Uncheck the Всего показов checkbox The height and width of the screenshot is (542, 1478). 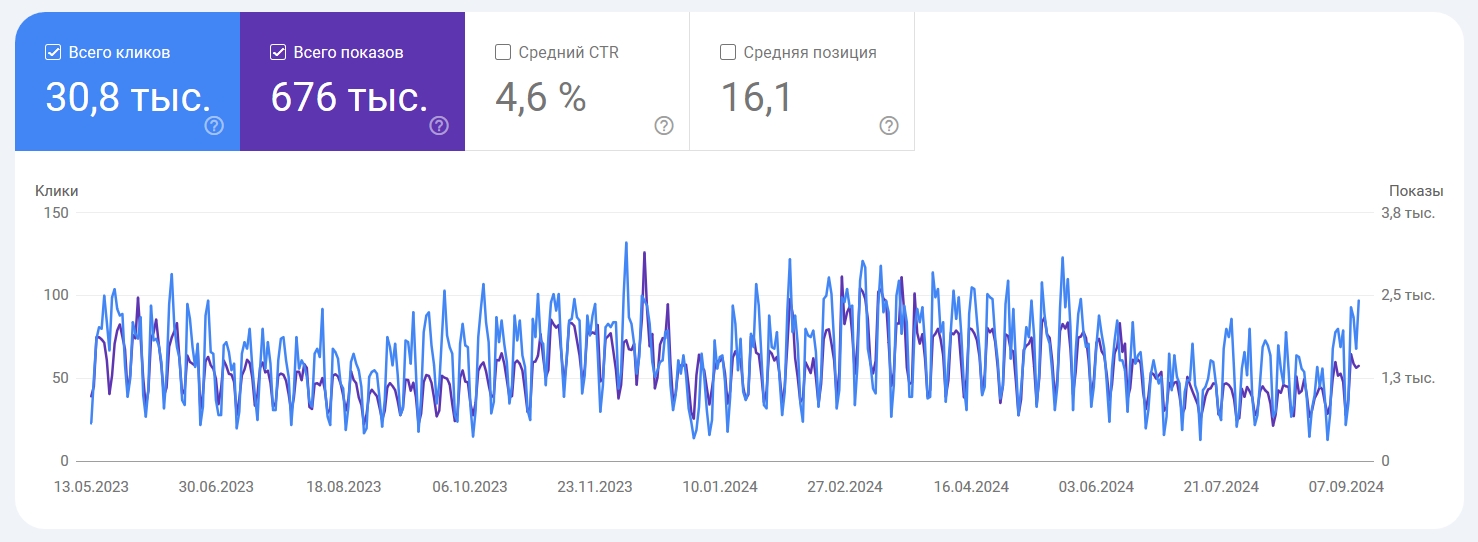click(x=279, y=53)
